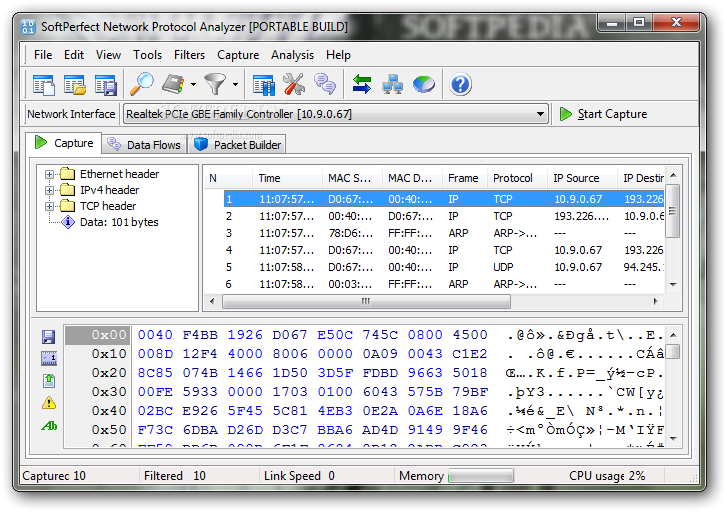
Task: Open the Capture menu
Action: coord(238,55)
